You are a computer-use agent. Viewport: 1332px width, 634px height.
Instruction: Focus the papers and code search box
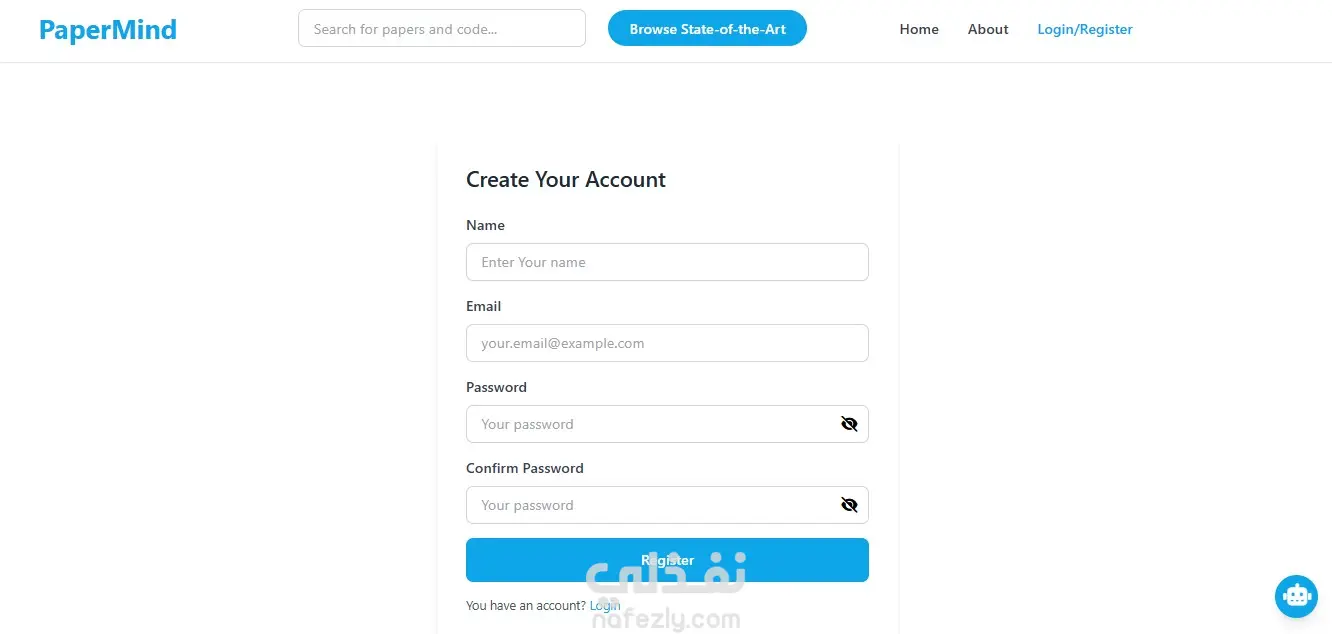441,29
